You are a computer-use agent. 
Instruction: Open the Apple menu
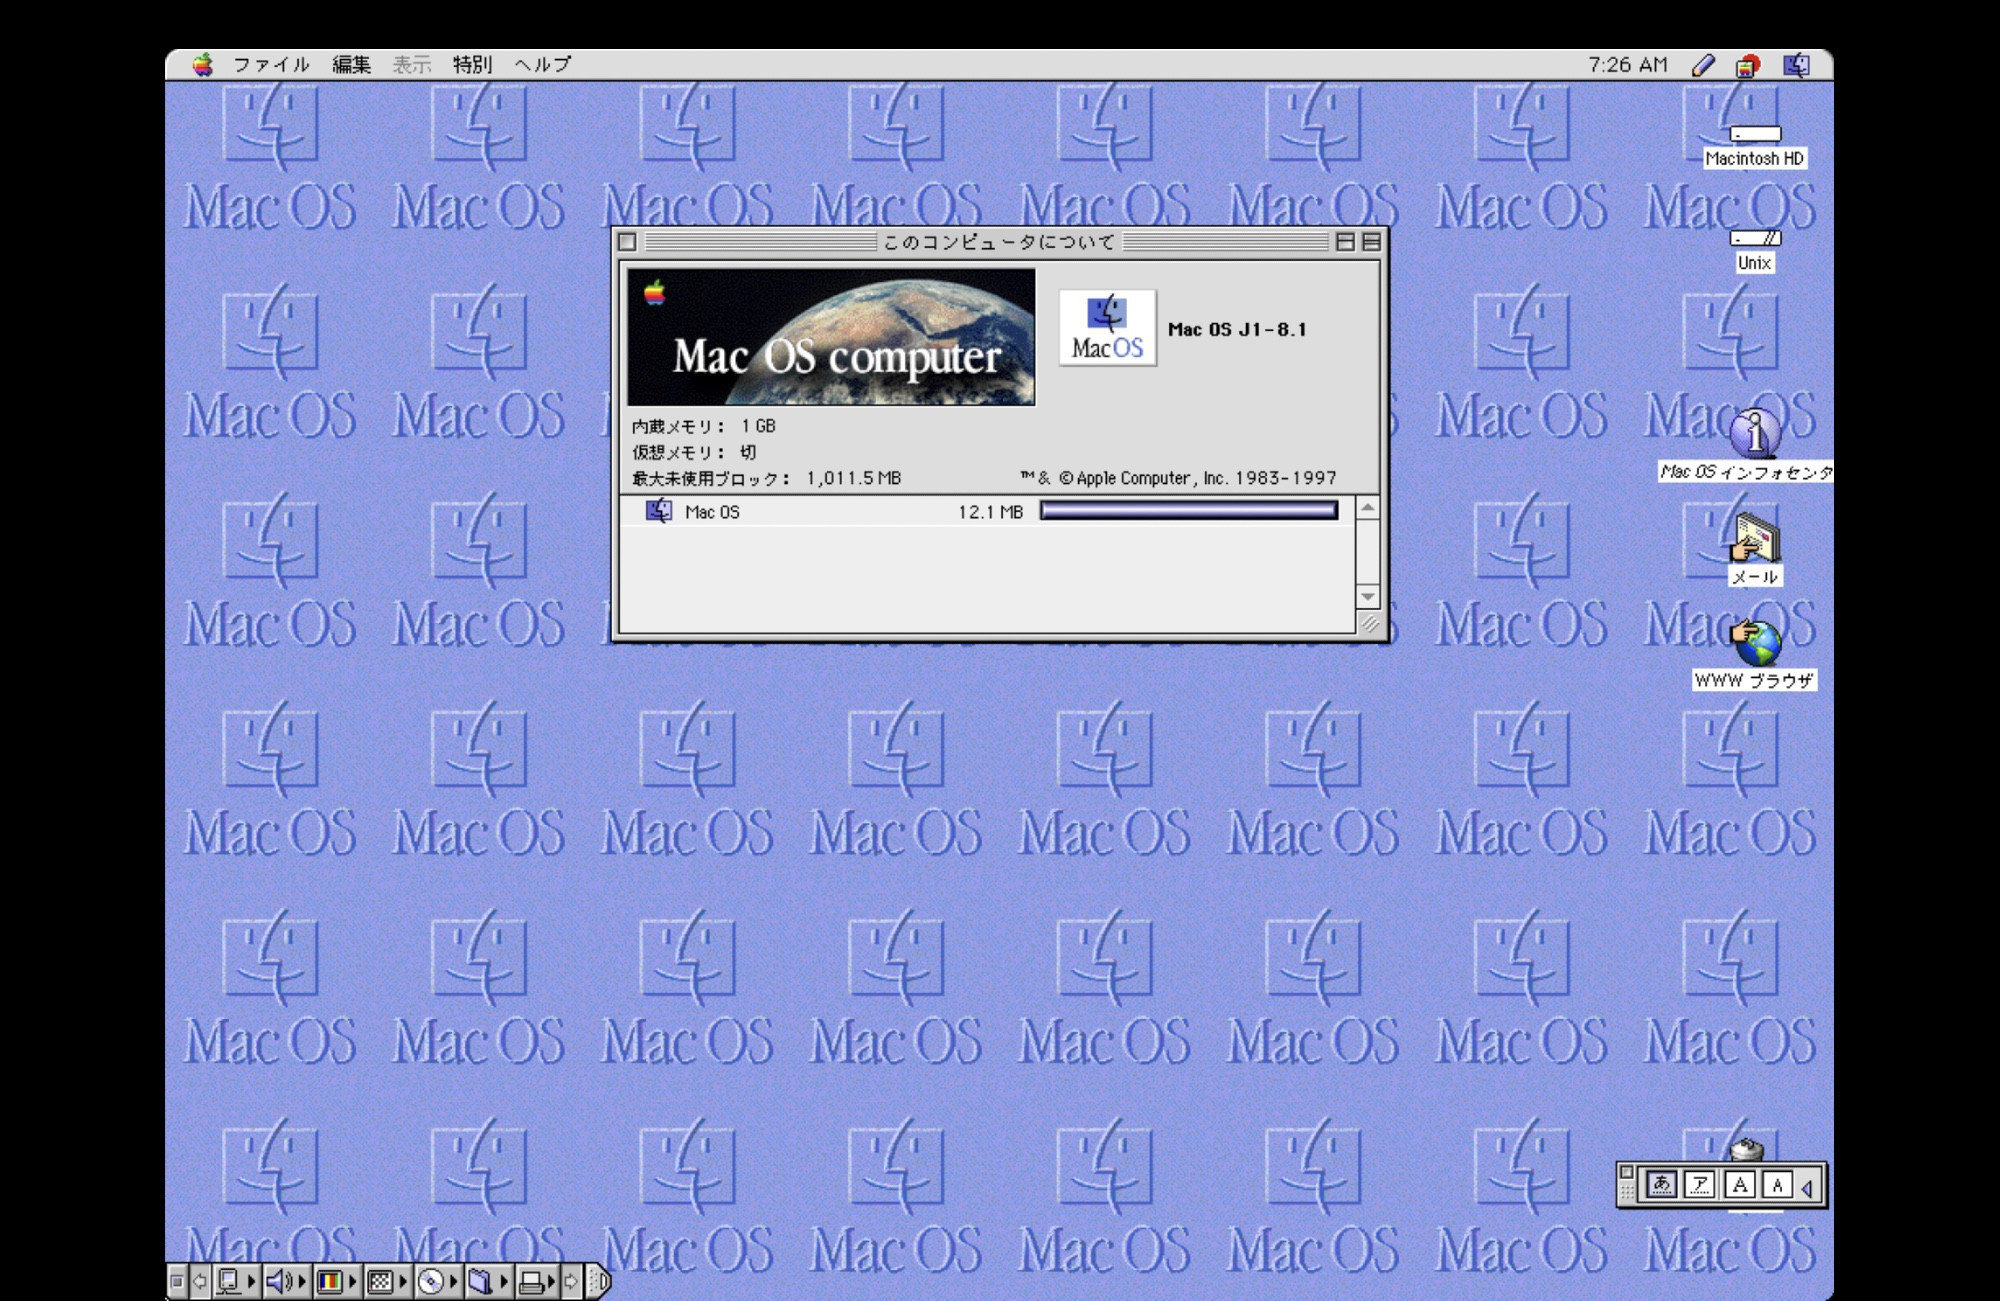pos(203,65)
